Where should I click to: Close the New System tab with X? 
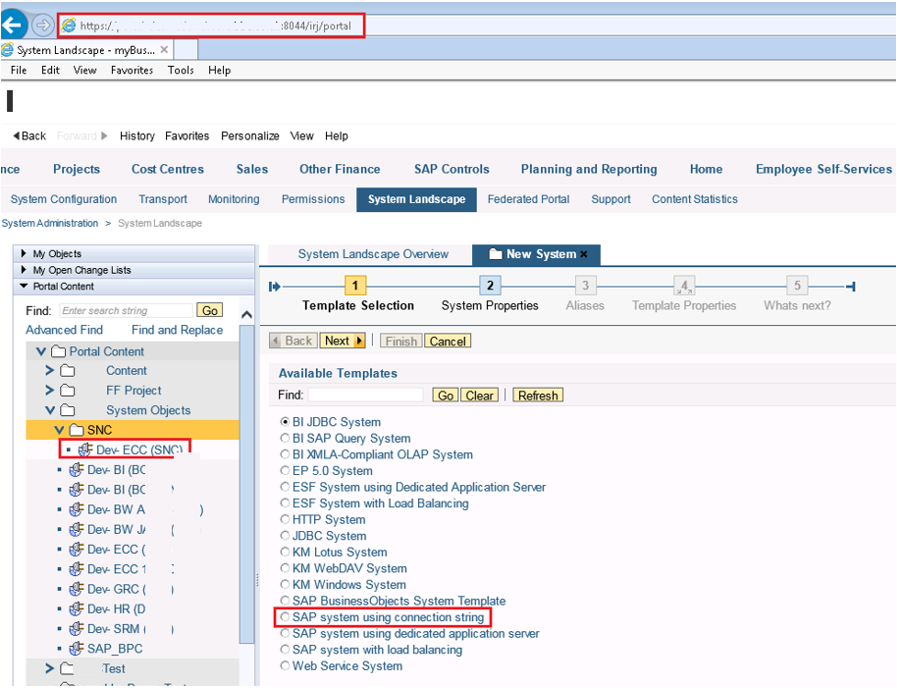585,254
